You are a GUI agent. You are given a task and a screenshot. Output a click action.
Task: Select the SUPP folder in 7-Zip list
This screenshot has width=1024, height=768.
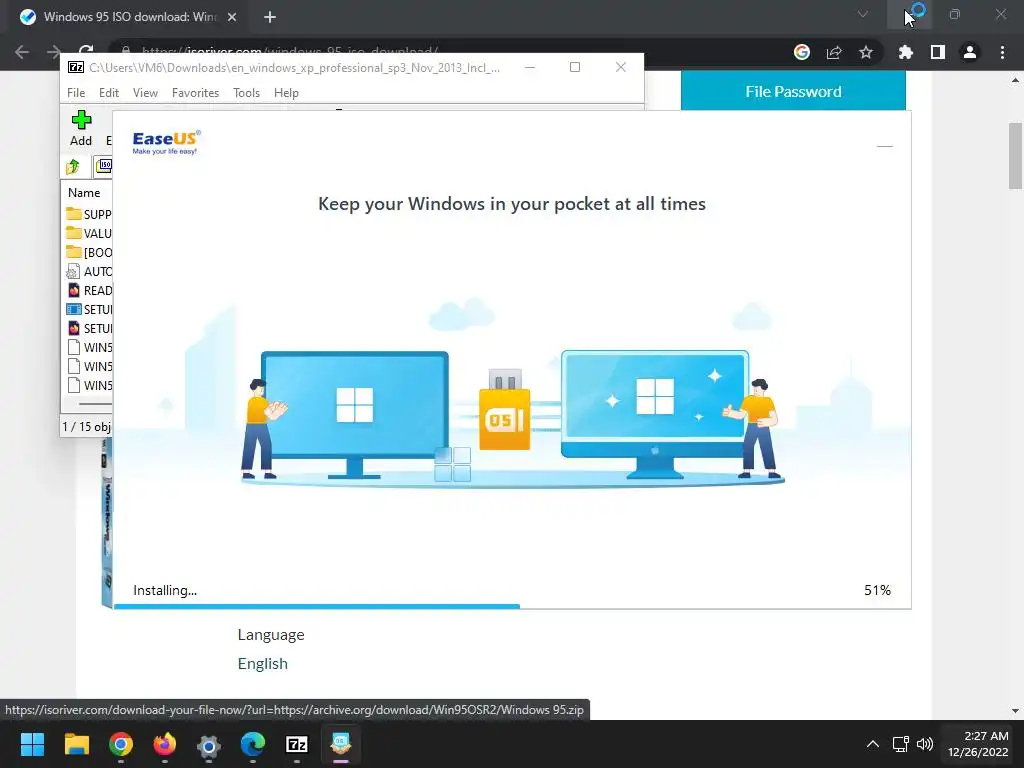pyautogui.click(x=89, y=214)
